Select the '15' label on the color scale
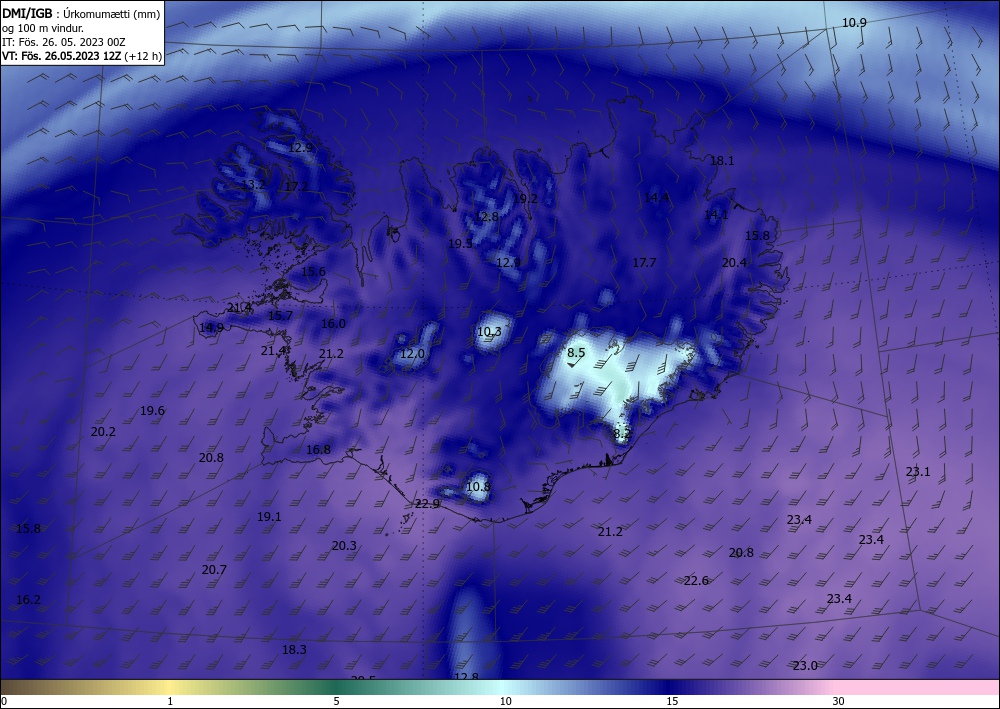 (x=672, y=701)
